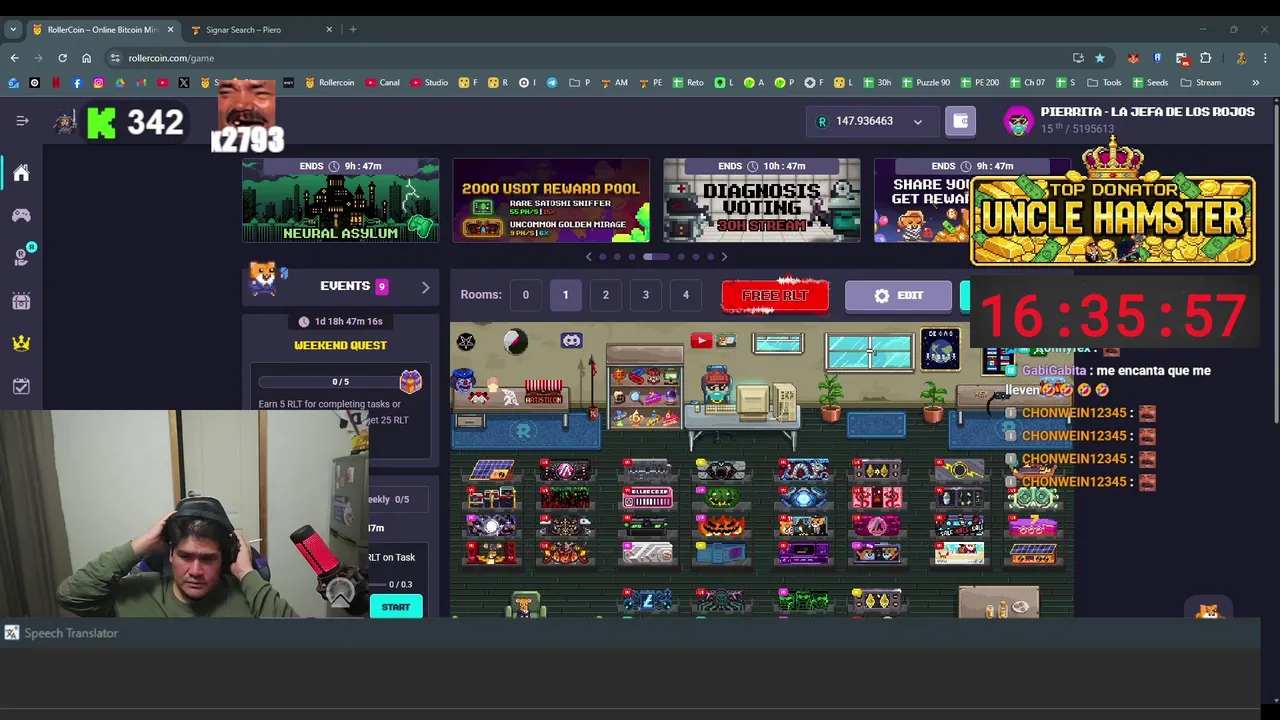Switch to Signar Search browser tab
The image size is (1280, 720).
262,29
